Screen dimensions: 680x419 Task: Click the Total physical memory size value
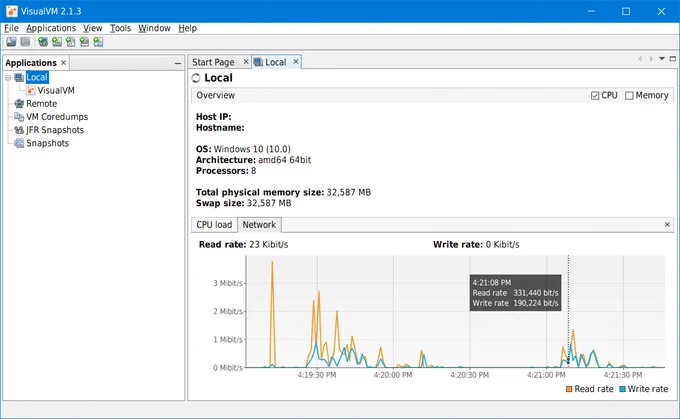click(349, 193)
